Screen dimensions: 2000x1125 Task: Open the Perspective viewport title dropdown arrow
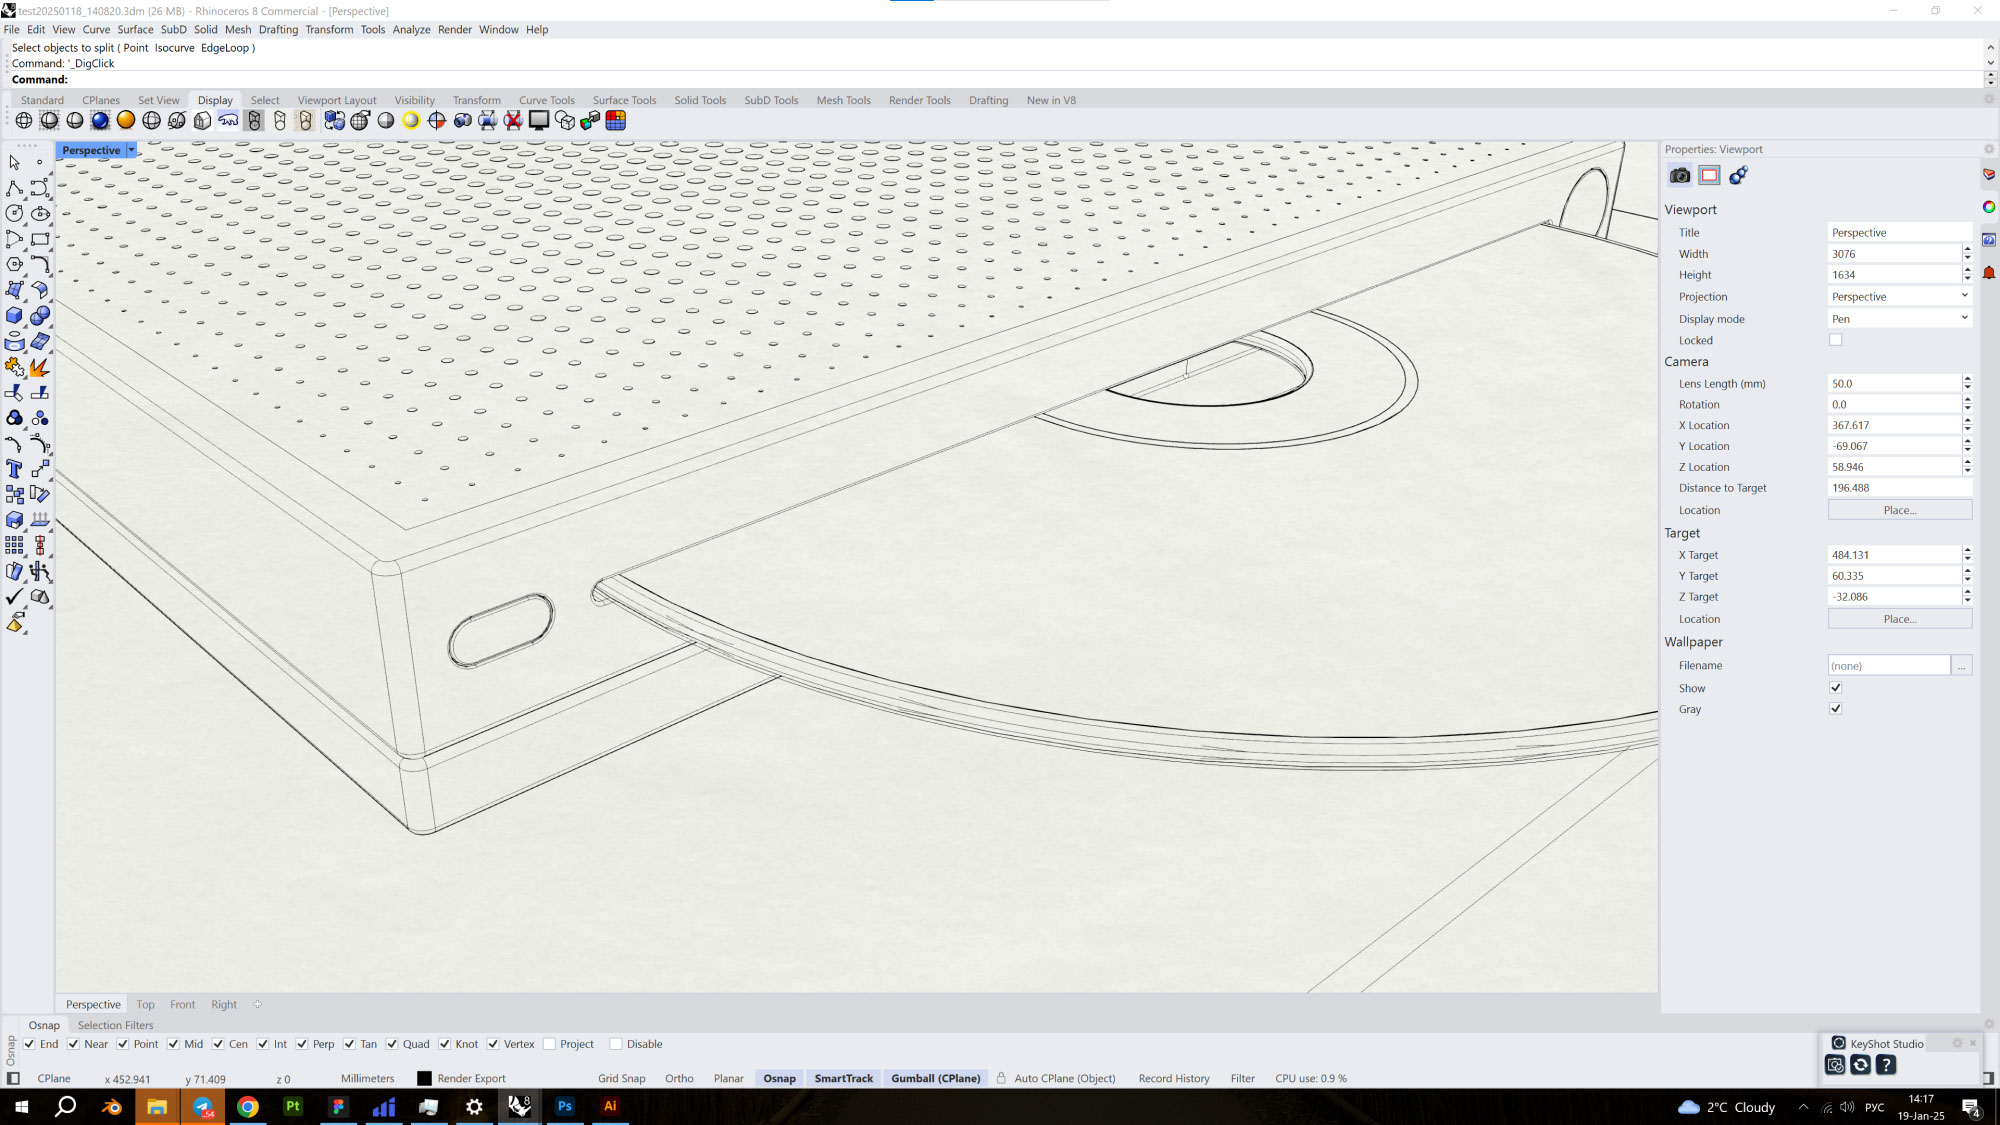(131, 150)
